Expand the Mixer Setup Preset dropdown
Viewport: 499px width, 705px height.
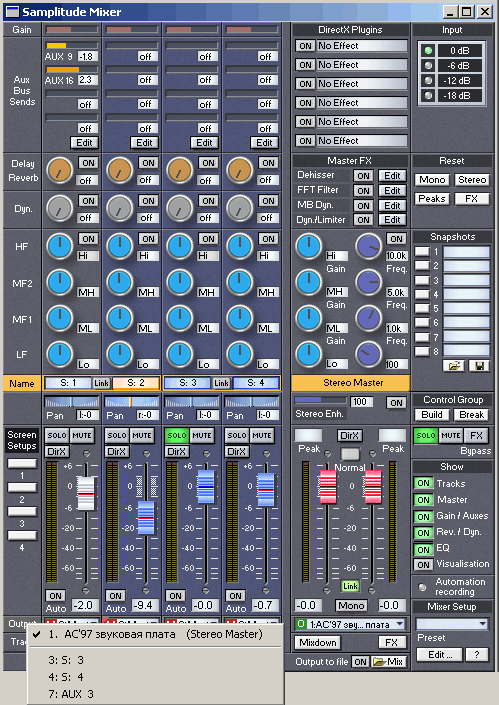(452, 624)
